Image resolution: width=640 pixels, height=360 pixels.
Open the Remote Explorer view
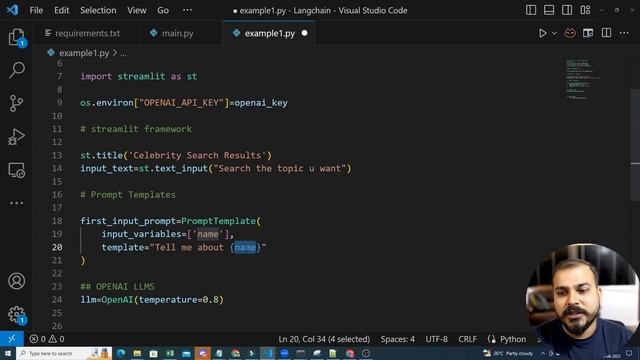[x=16, y=170]
